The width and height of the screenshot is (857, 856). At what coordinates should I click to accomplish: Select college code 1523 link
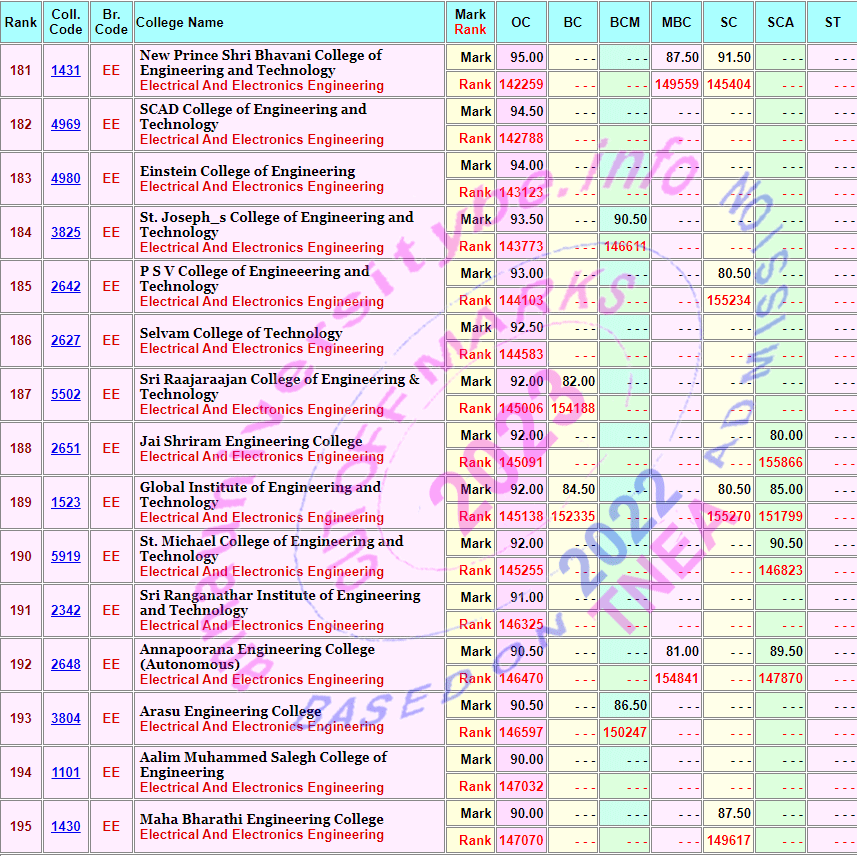[66, 503]
